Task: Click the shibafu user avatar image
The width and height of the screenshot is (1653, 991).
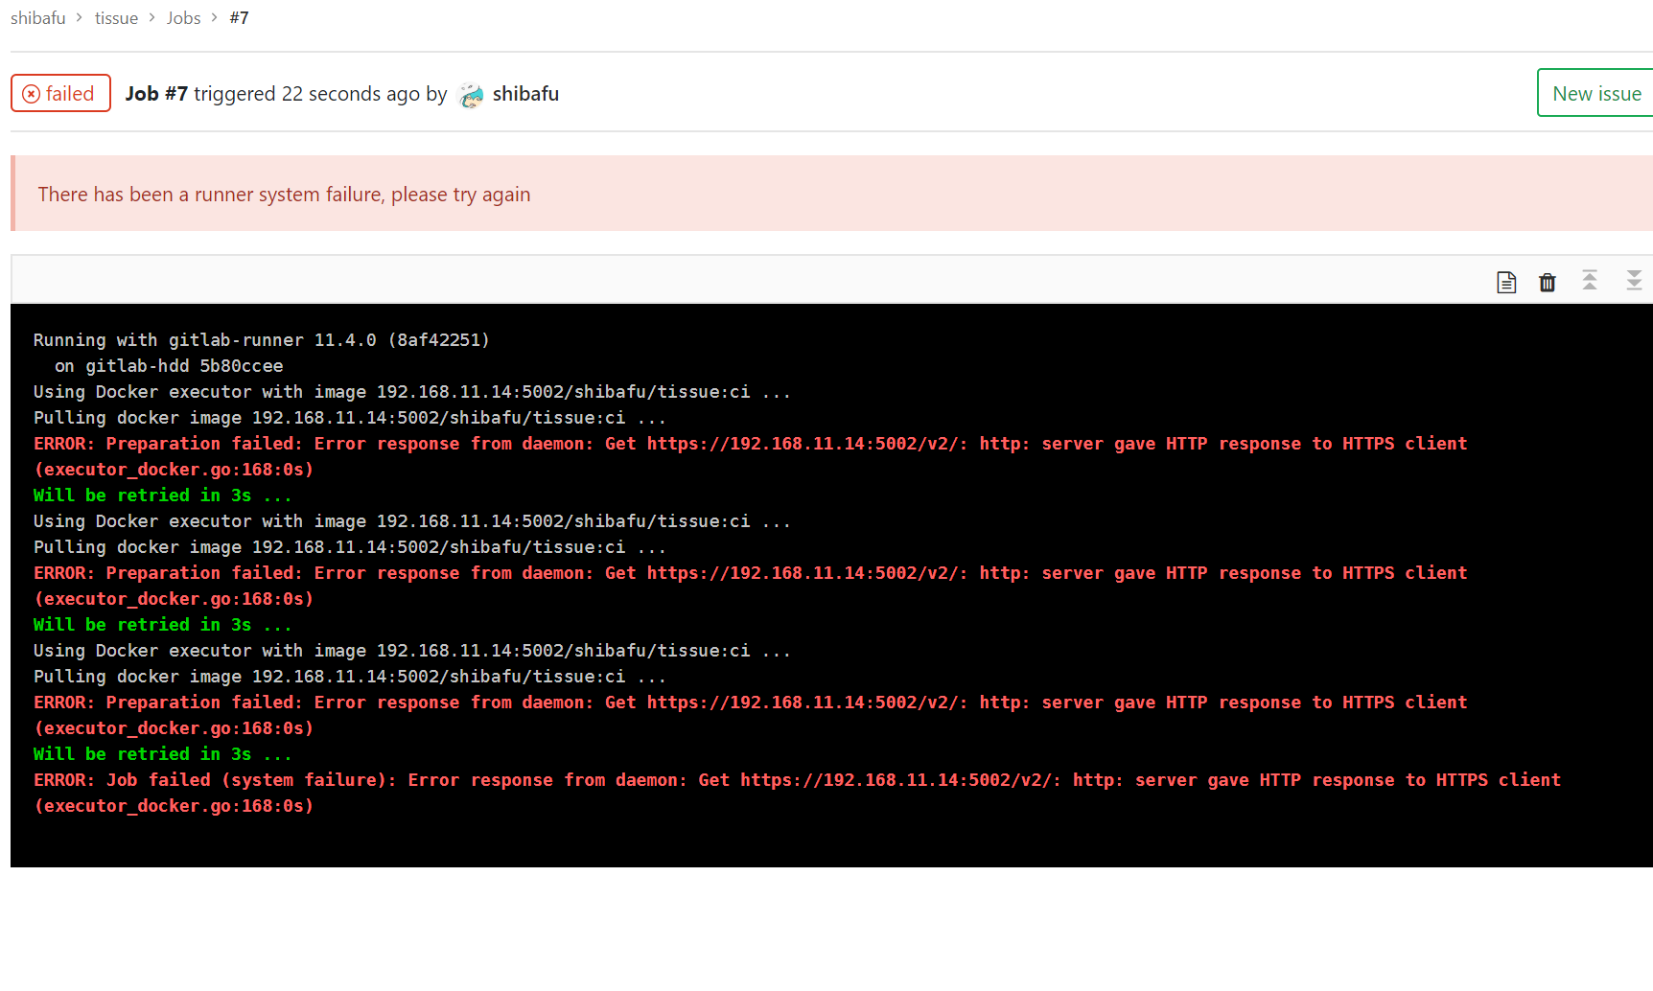Action: click(x=471, y=95)
